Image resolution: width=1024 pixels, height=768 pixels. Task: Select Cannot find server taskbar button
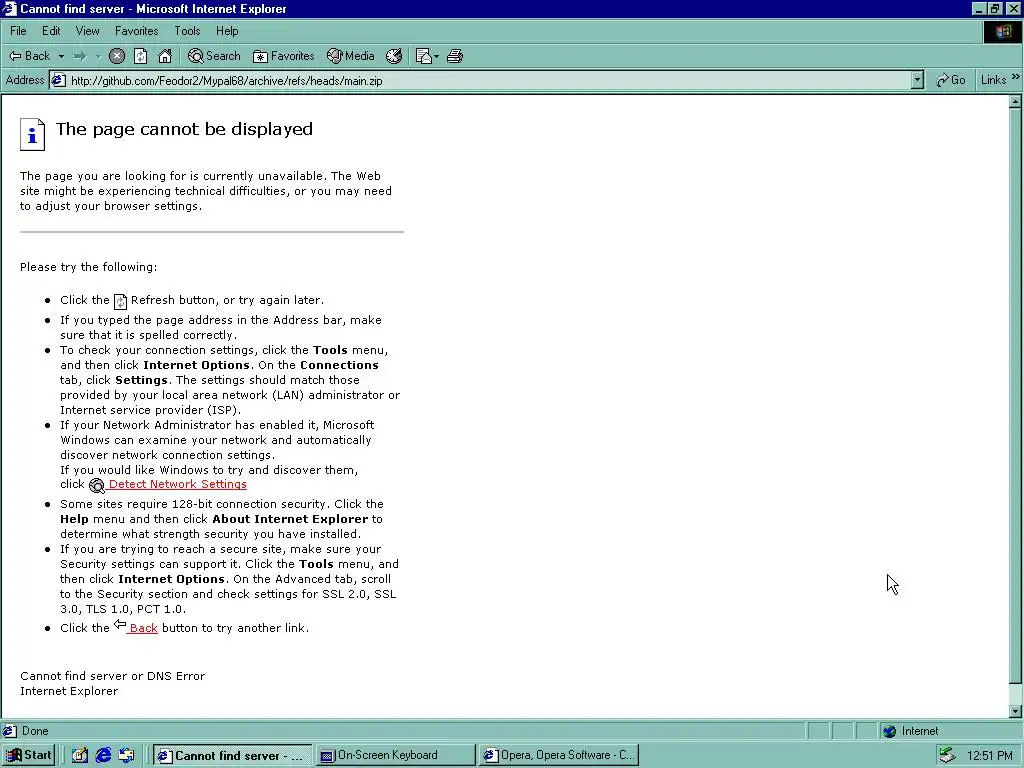[x=232, y=755]
